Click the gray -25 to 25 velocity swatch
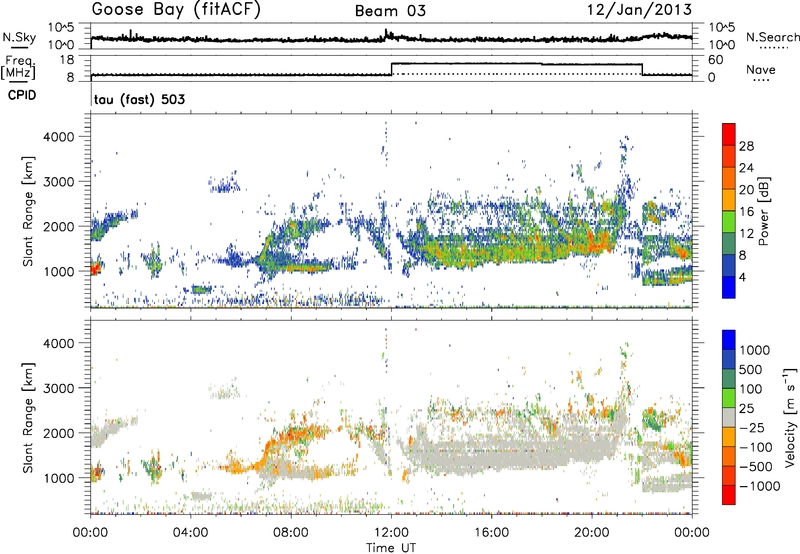The height and width of the screenshot is (554, 800). (x=729, y=417)
